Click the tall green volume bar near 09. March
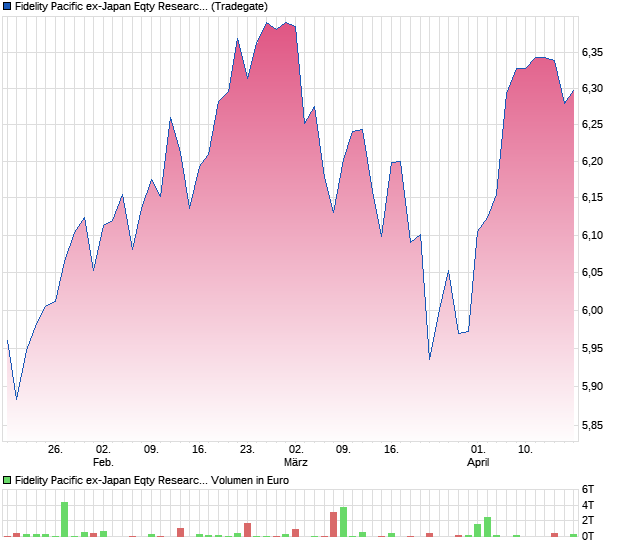Image resolution: width=620 pixels, height=546 pixels. pos(343,522)
